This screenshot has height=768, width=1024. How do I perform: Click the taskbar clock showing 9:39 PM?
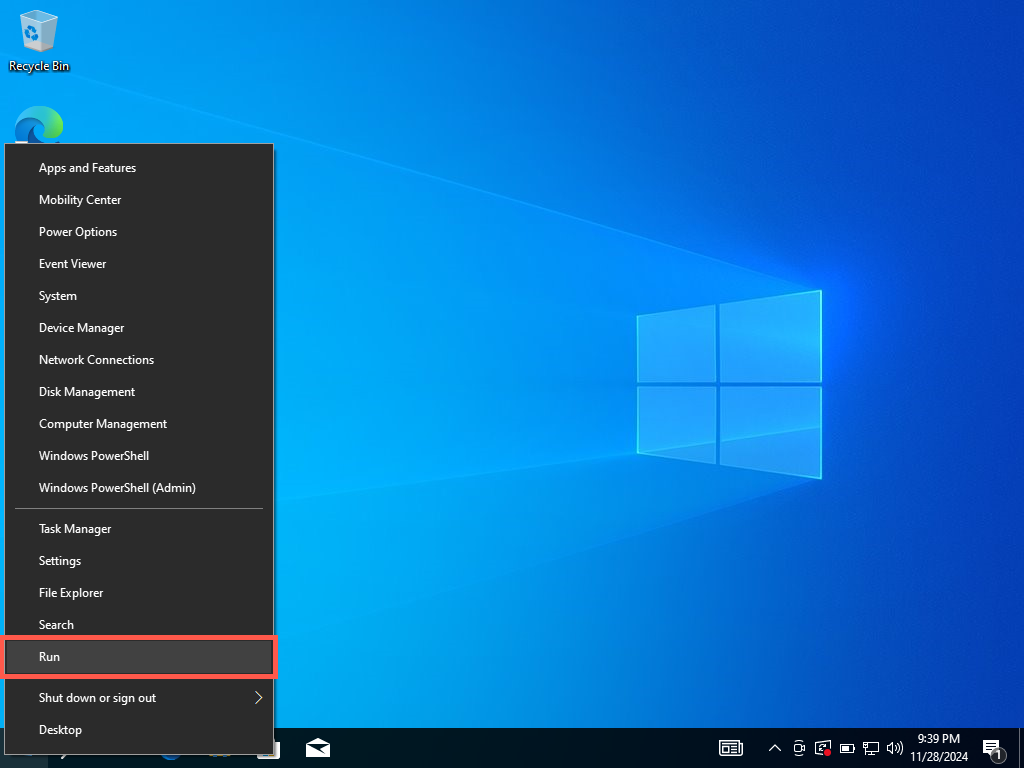click(x=938, y=748)
